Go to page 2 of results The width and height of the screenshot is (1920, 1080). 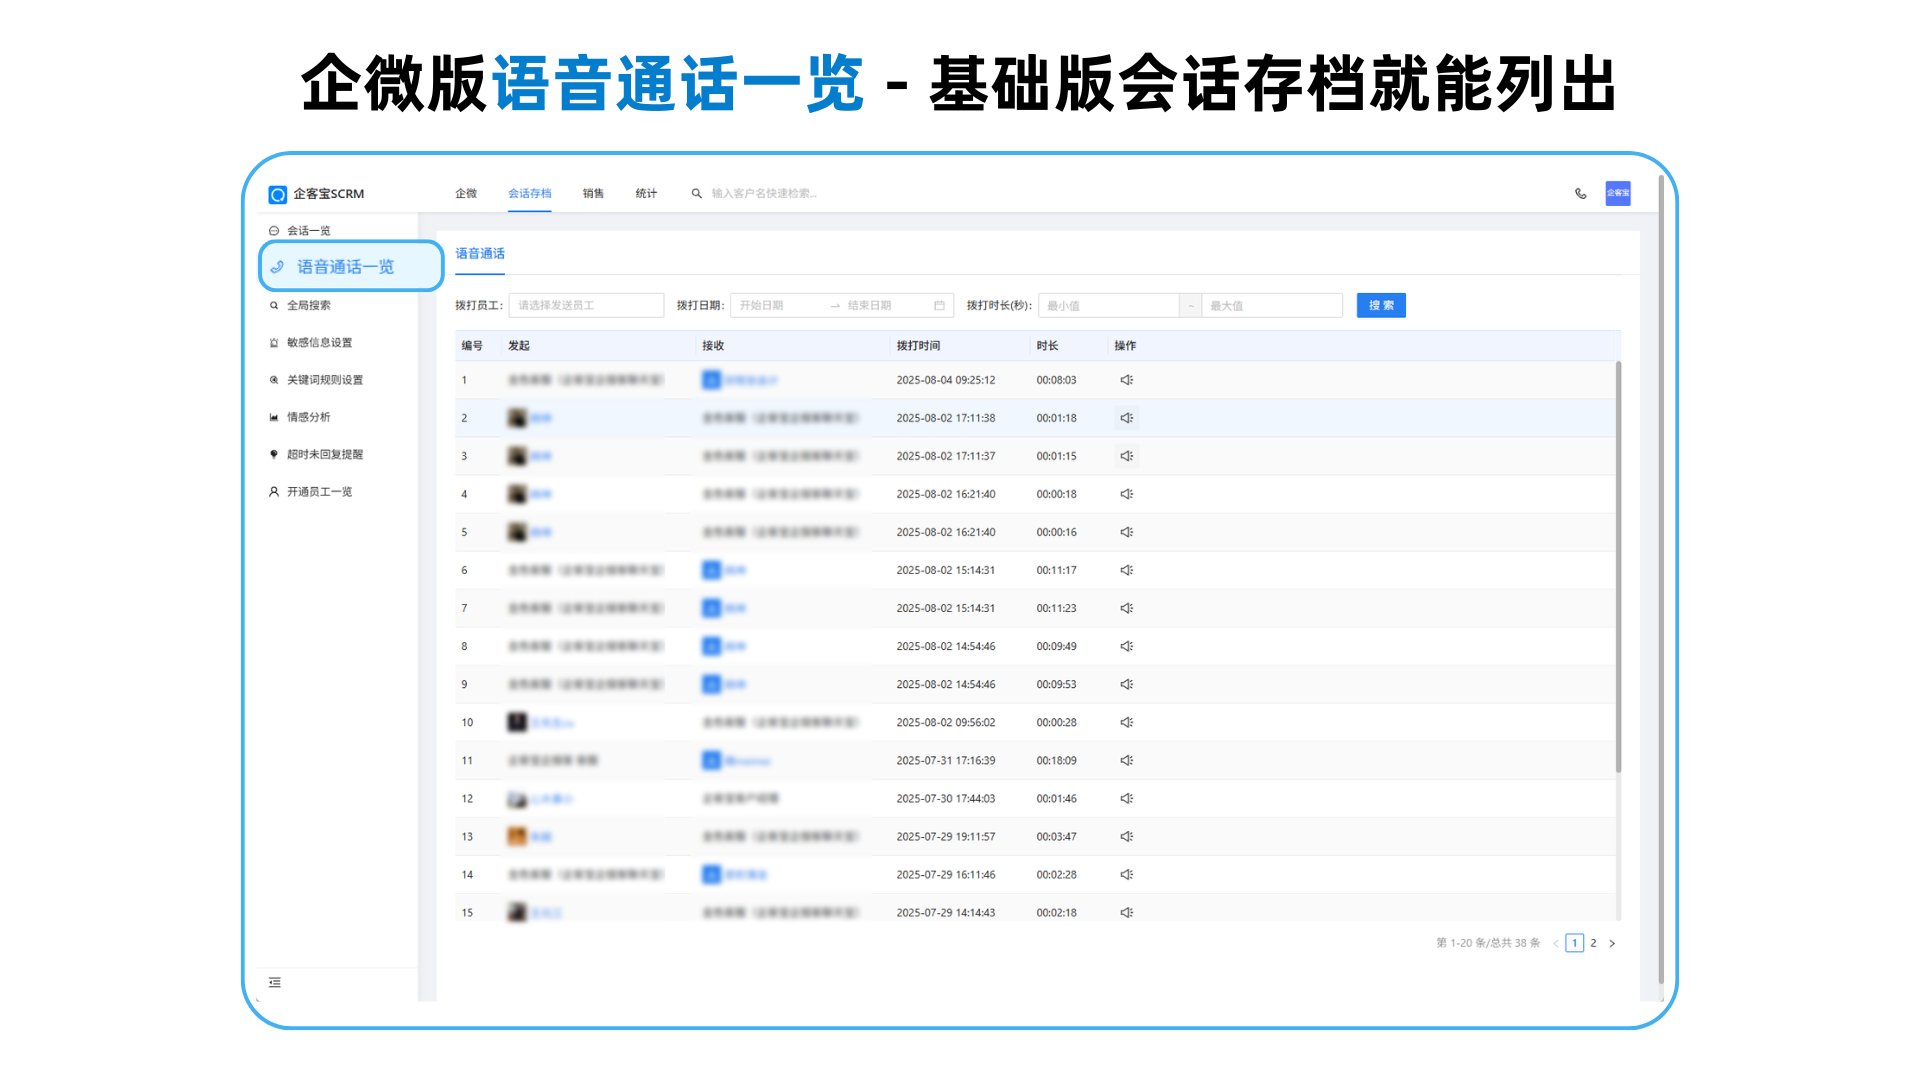1593,943
